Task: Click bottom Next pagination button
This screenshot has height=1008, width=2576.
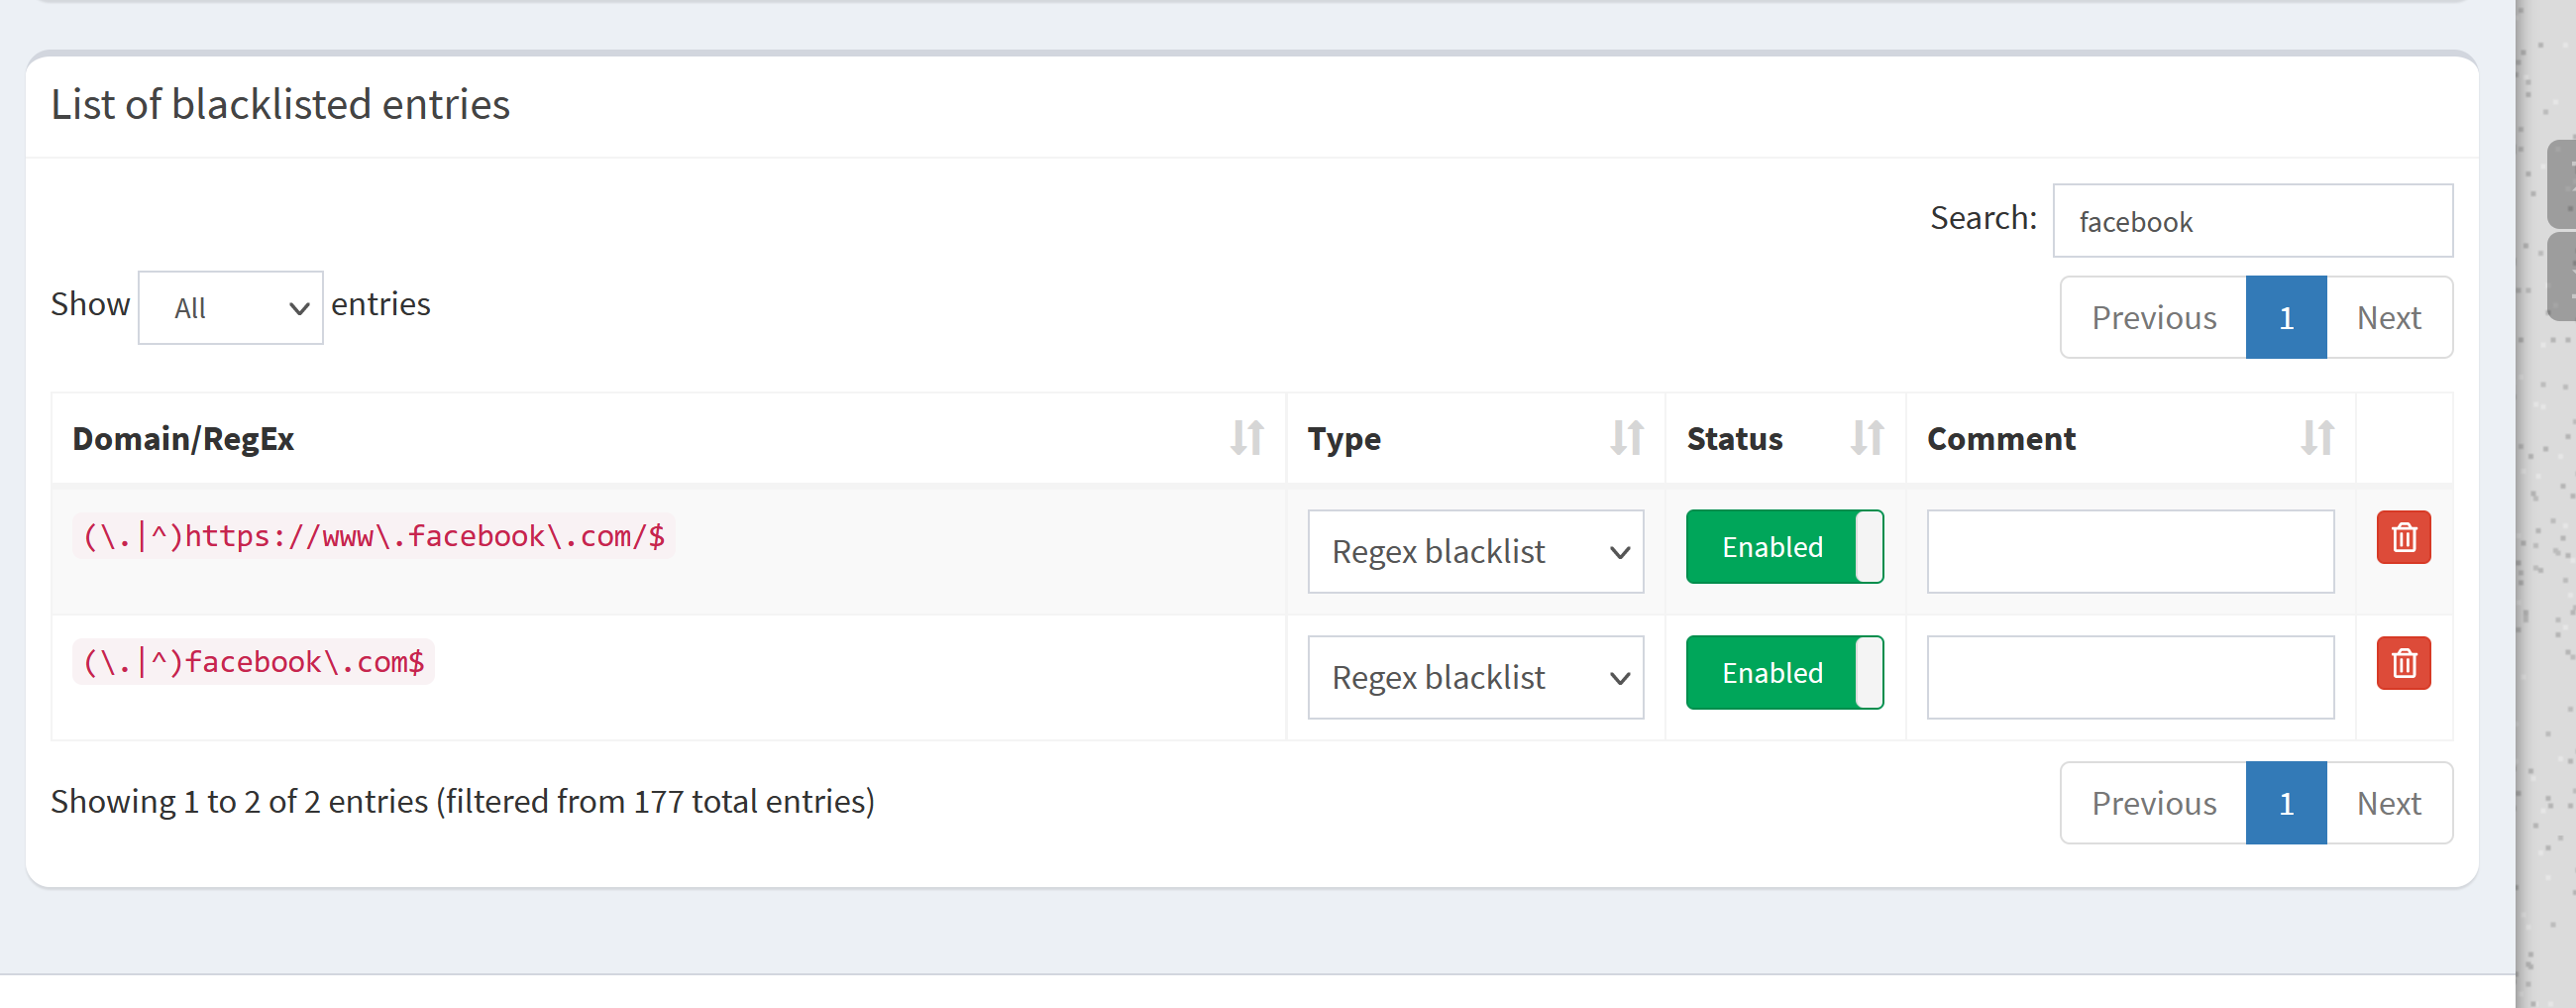Action: pos(2388,803)
